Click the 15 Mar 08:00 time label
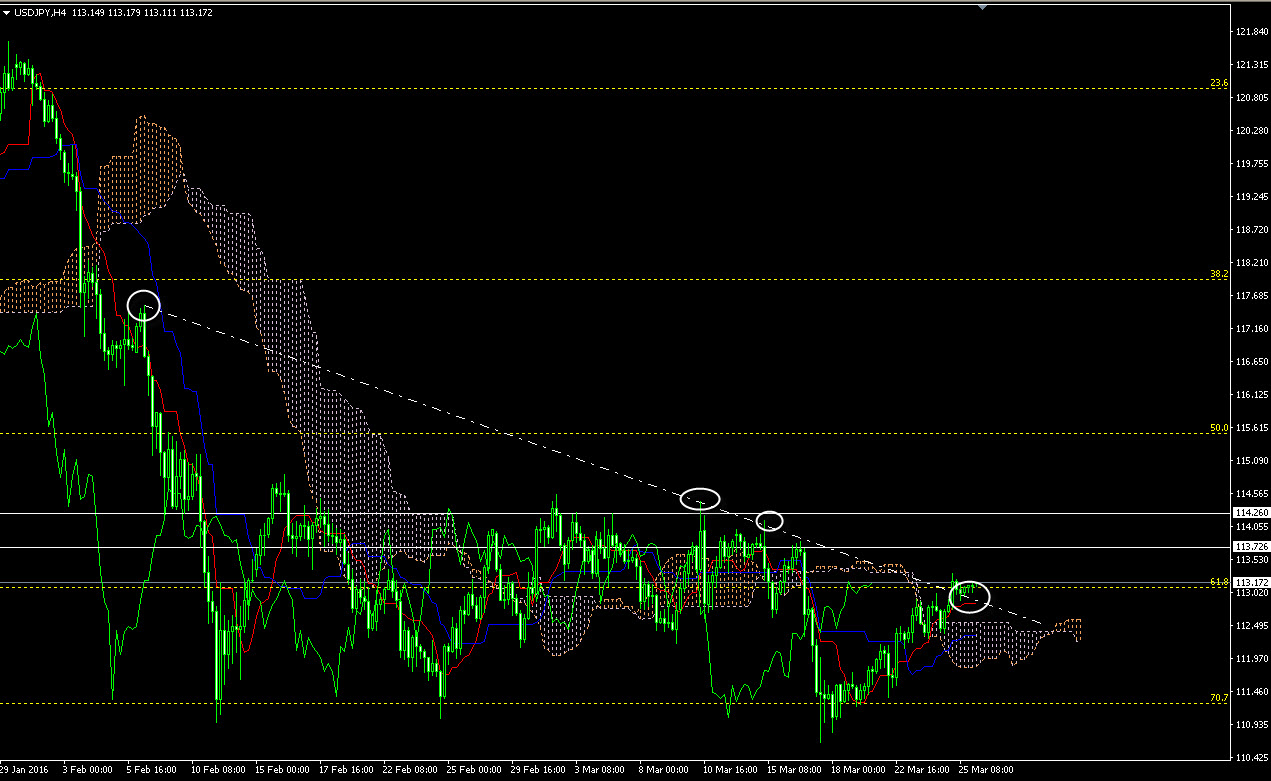Viewport: 1271px width, 781px height. click(794, 771)
